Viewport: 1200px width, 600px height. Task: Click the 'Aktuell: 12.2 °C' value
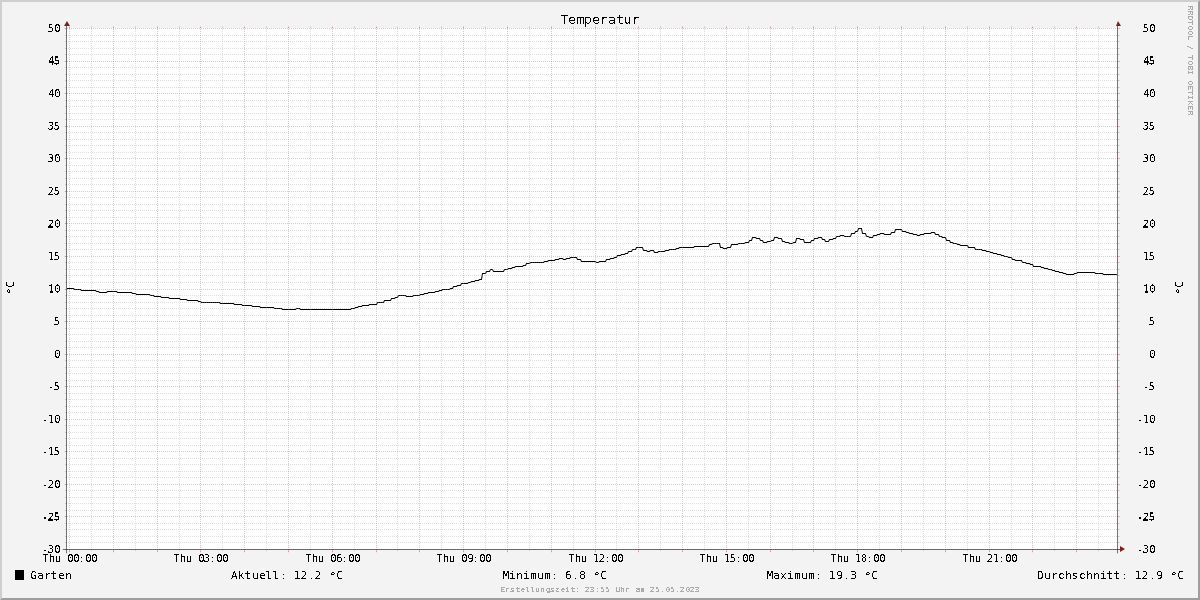[x=287, y=575]
